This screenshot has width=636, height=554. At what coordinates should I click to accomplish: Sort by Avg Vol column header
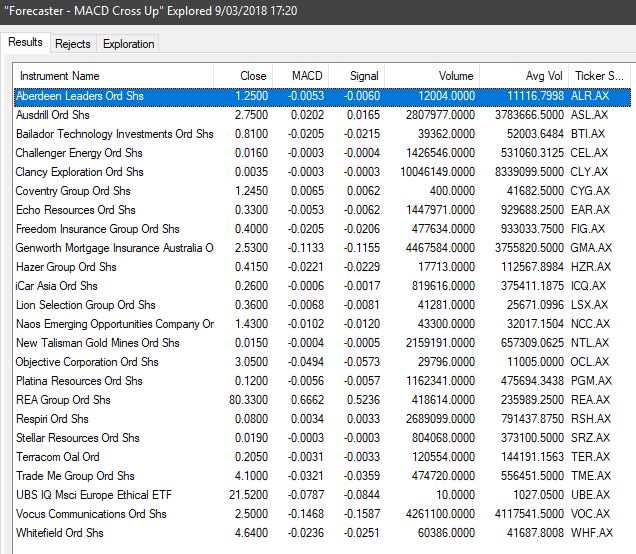[524, 76]
